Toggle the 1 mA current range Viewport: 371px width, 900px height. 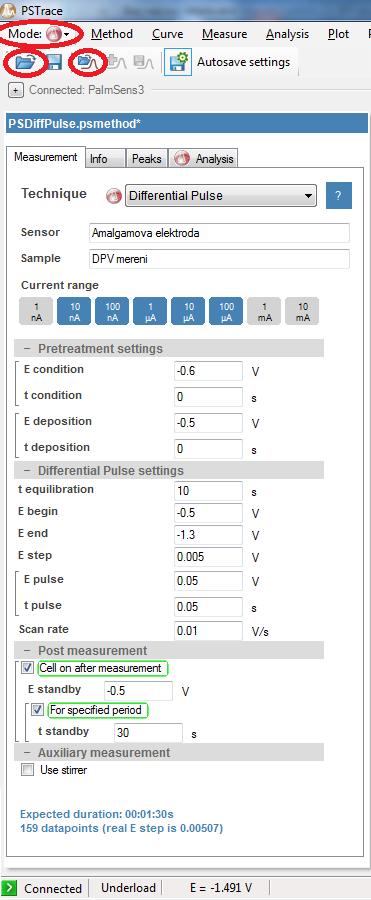264,311
